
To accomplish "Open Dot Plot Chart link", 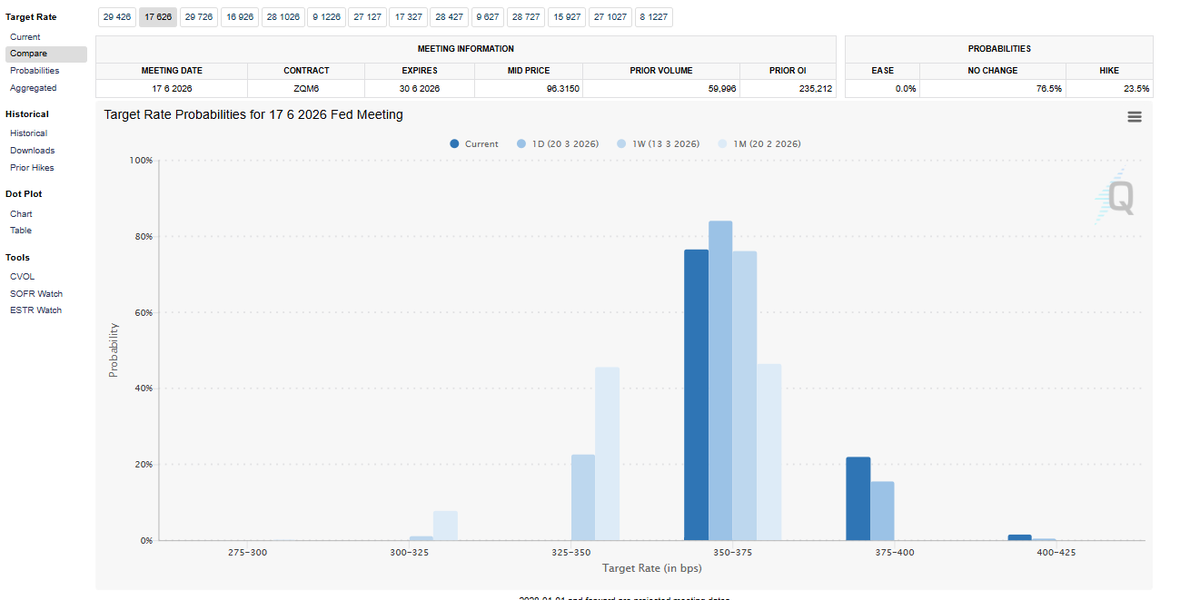I will click(x=21, y=214).
